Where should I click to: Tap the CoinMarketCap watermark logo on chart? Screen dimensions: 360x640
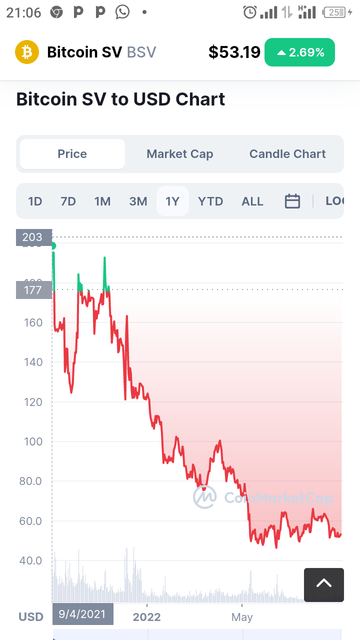263,497
